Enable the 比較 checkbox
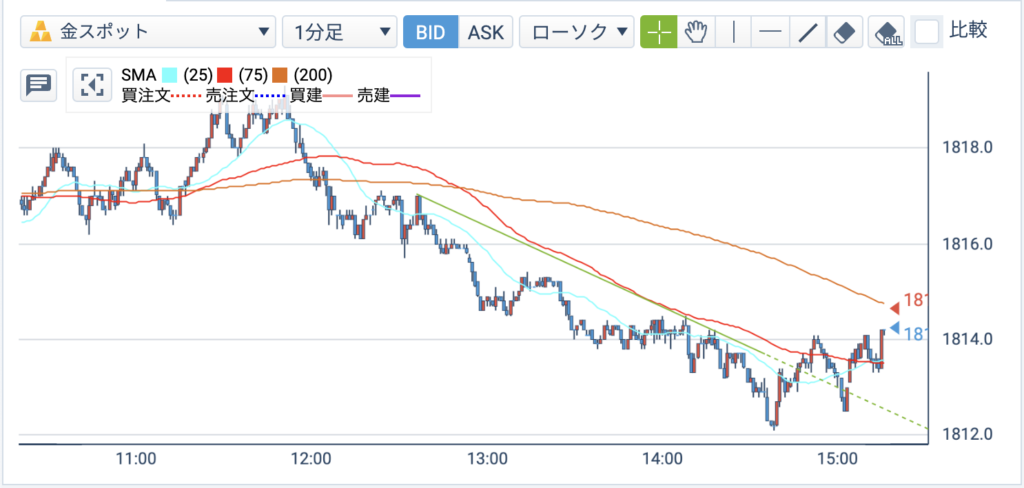The width and height of the screenshot is (1024, 488). click(927, 31)
